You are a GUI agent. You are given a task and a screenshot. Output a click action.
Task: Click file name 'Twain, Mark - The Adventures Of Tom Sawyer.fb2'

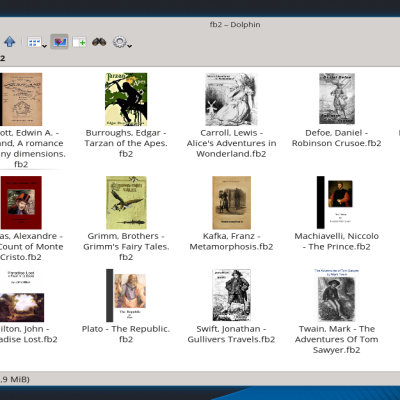pos(337,339)
